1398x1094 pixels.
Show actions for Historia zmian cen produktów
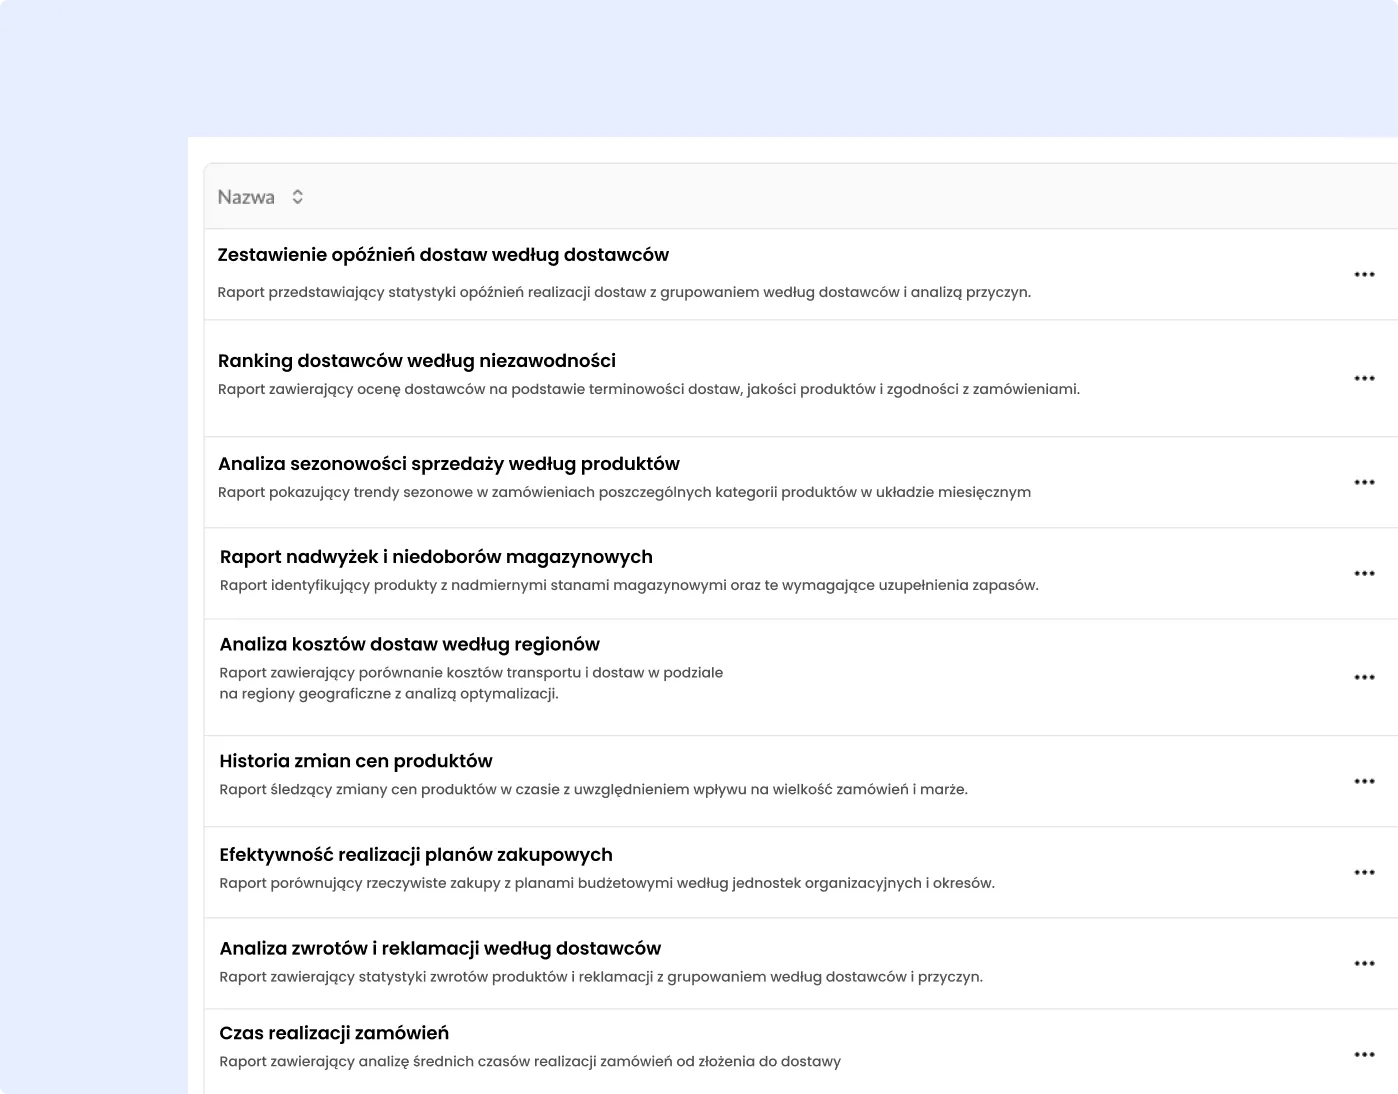click(x=1364, y=781)
